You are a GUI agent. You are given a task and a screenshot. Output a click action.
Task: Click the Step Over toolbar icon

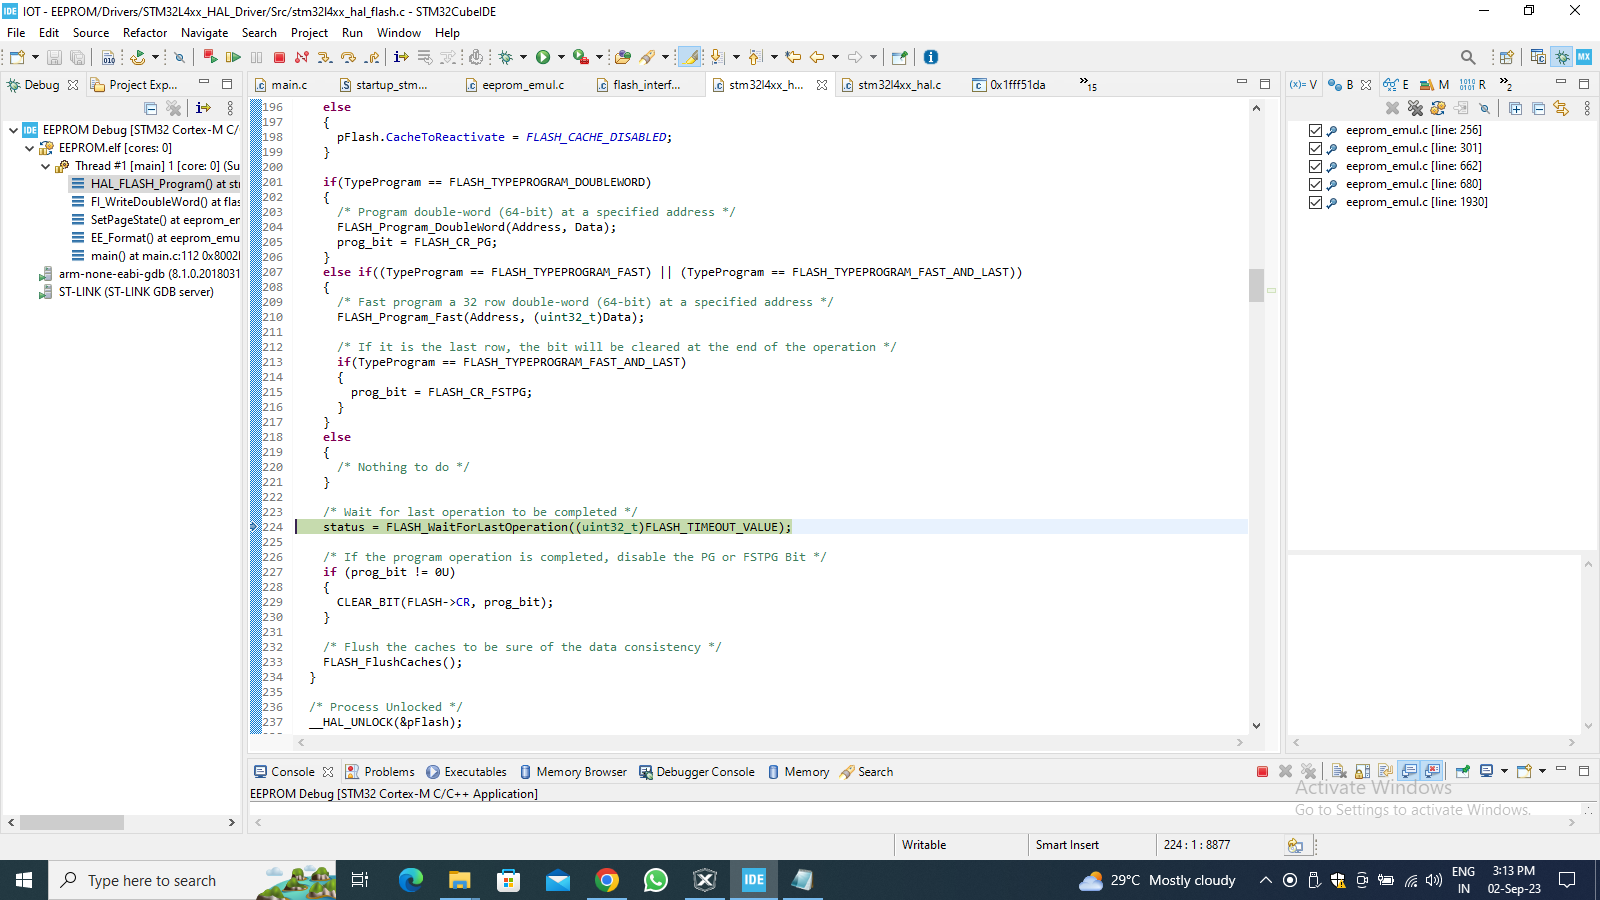pyautogui.click(x=348, y=57)
